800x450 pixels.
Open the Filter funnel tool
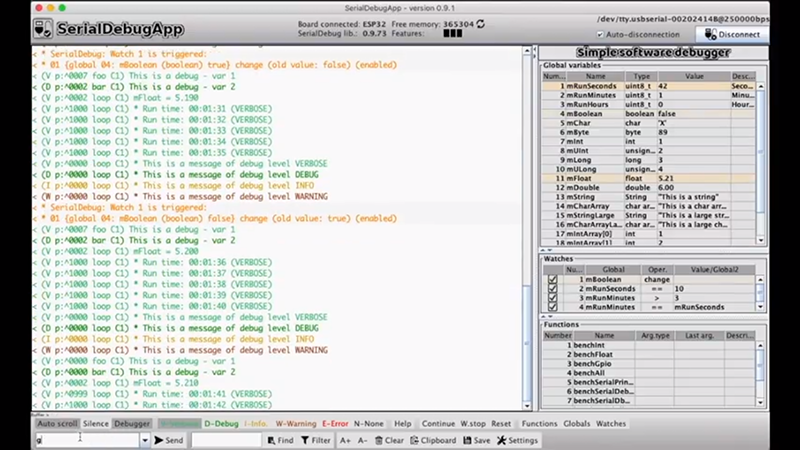[x=315, y=440]
